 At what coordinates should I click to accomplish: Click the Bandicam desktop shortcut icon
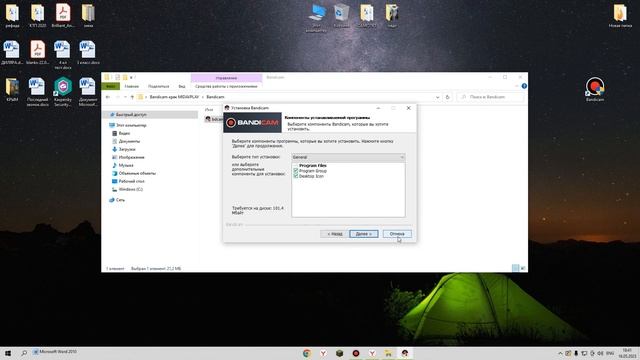(x=595, y=89)
